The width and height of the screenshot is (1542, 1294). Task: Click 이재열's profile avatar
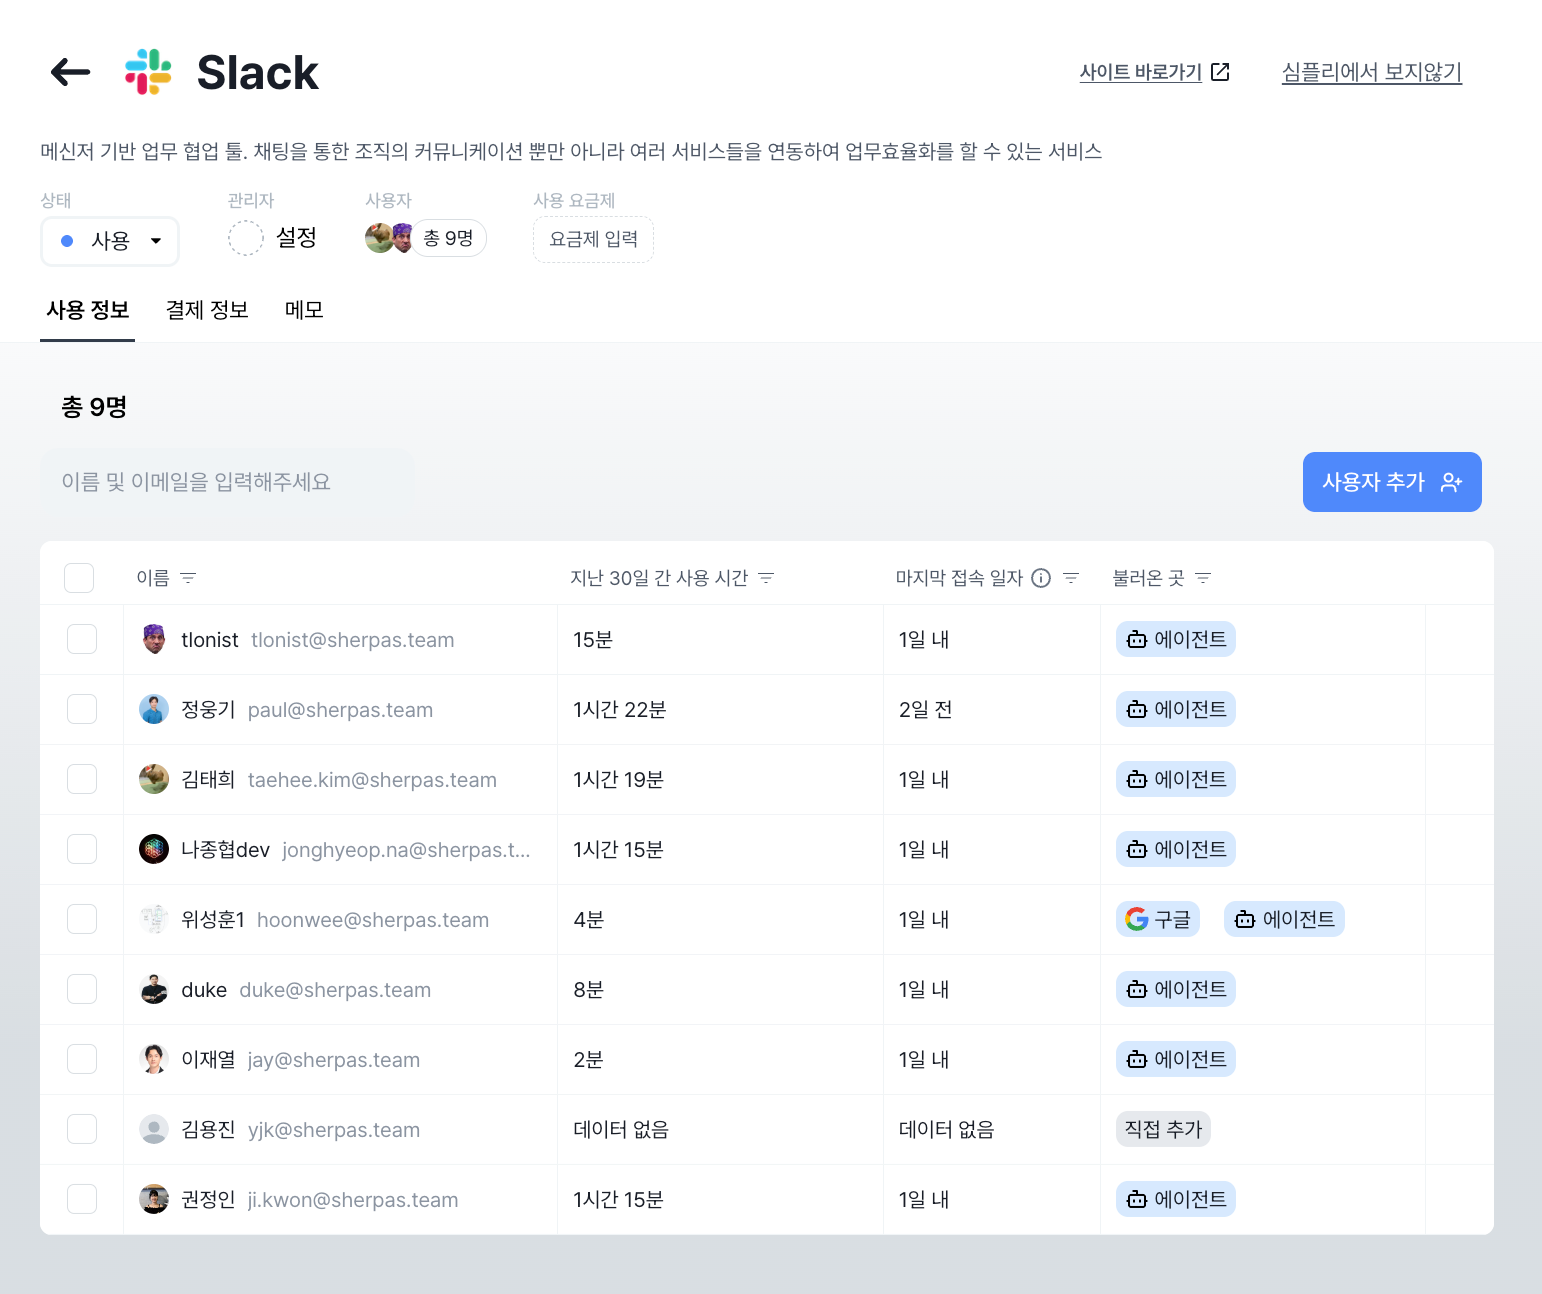point(154,1059)
